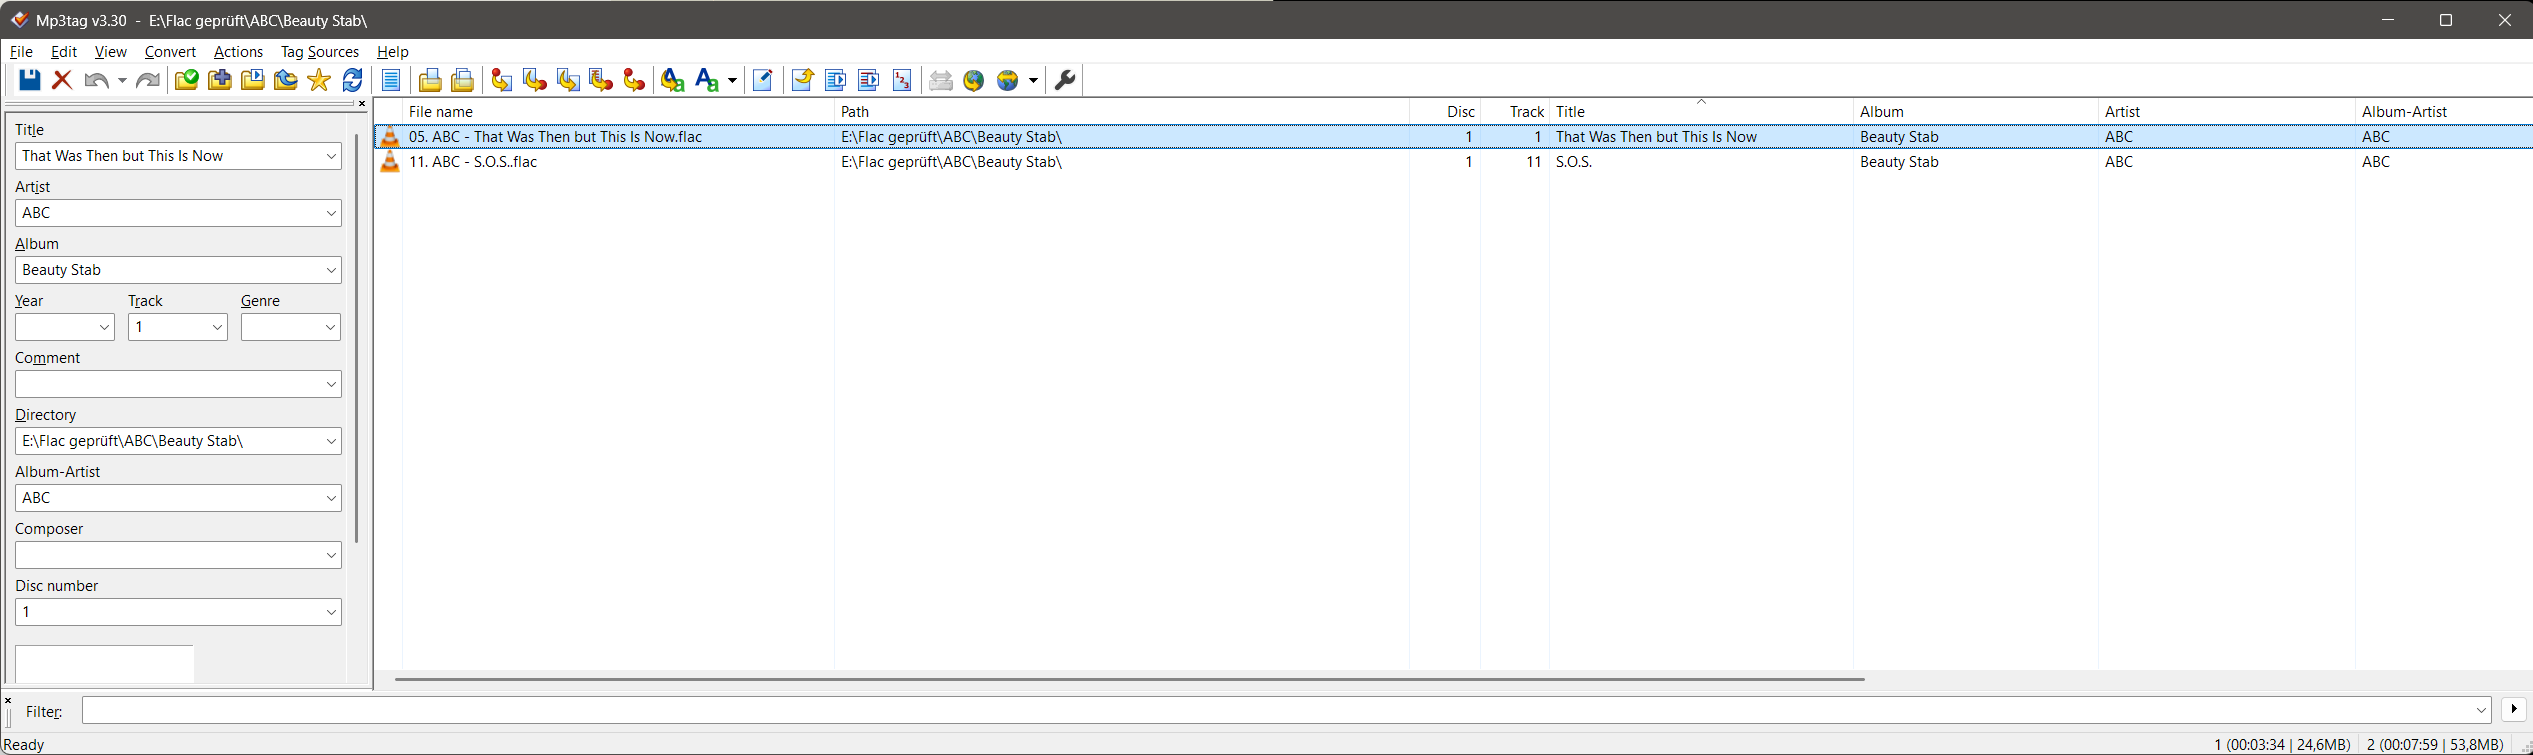The image size is (2533, 755).
Task: Expand the Quick Actions dropdown arrow
Action: tap(732, 80)
